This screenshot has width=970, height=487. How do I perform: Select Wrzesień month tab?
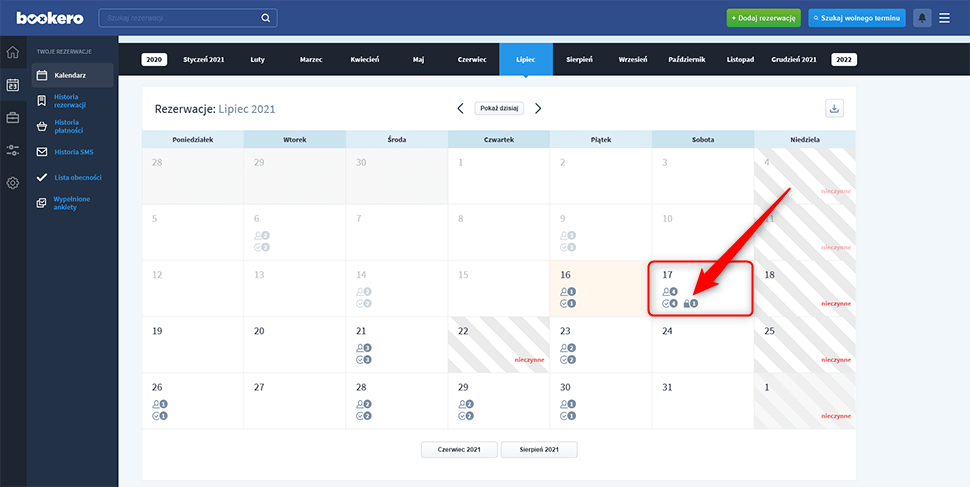[633, 60]
